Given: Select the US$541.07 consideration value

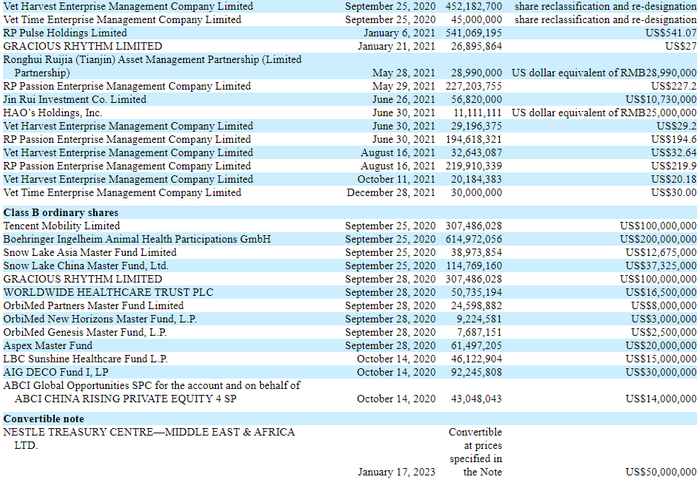Looking at the screenshot, I should [671, 33].
